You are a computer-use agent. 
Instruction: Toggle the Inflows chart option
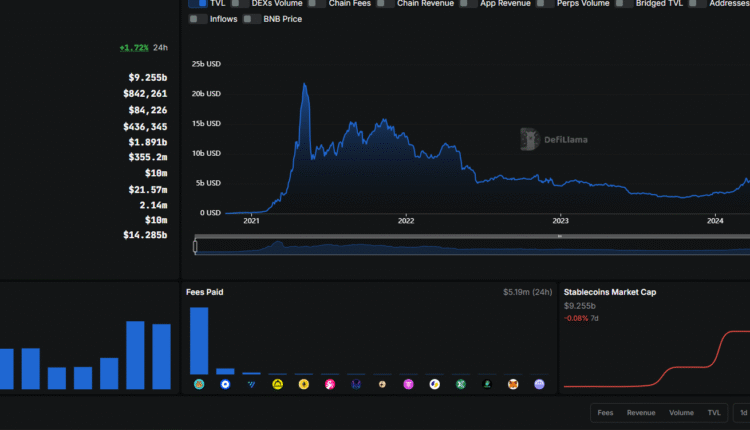pos(197,19)
